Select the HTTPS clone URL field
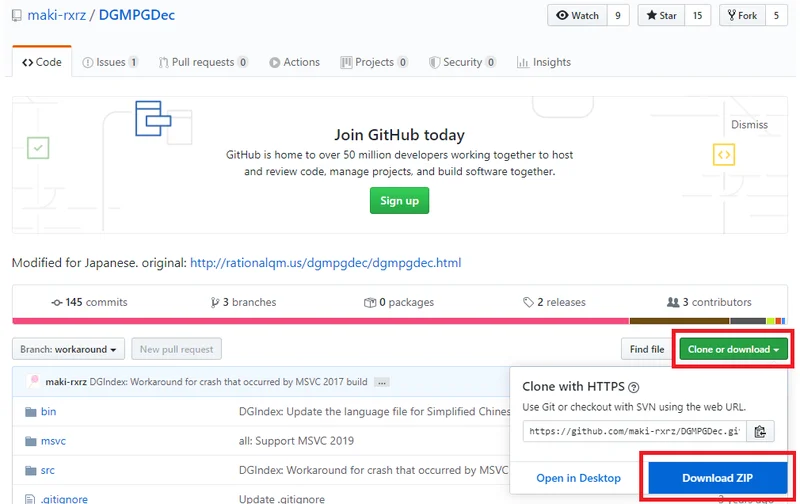This screenshot has width=800, height=504. pyautogui.click(x=634, y=432)
